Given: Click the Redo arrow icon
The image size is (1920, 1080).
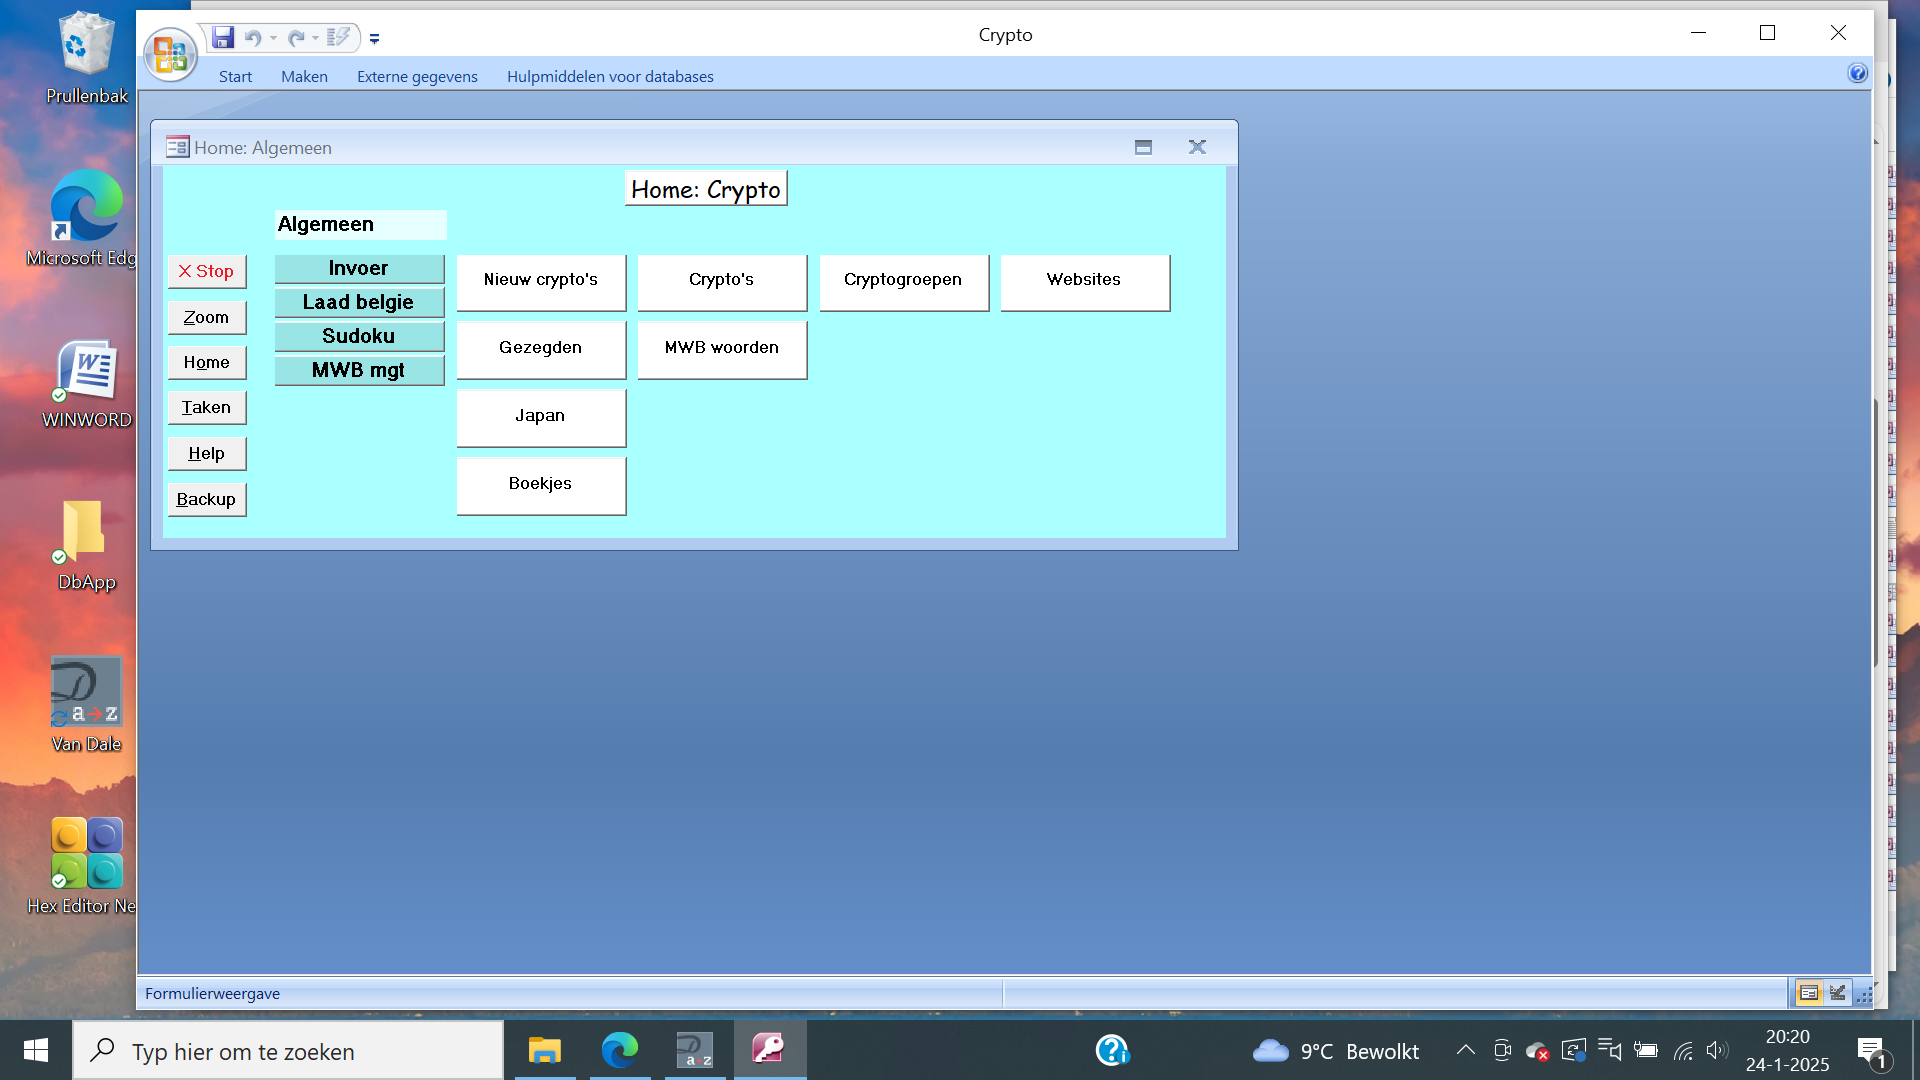Looking at the screenshot, I should click(x=296, y=38).
